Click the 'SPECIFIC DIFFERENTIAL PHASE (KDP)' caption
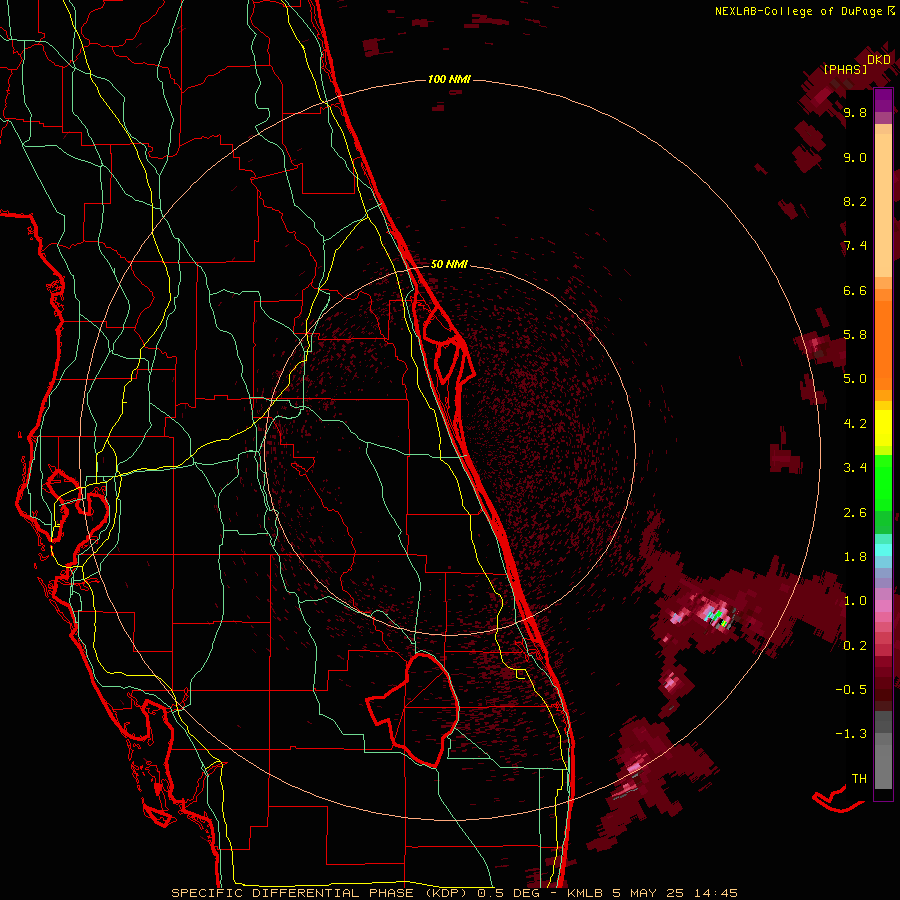 tap(319, 893)
